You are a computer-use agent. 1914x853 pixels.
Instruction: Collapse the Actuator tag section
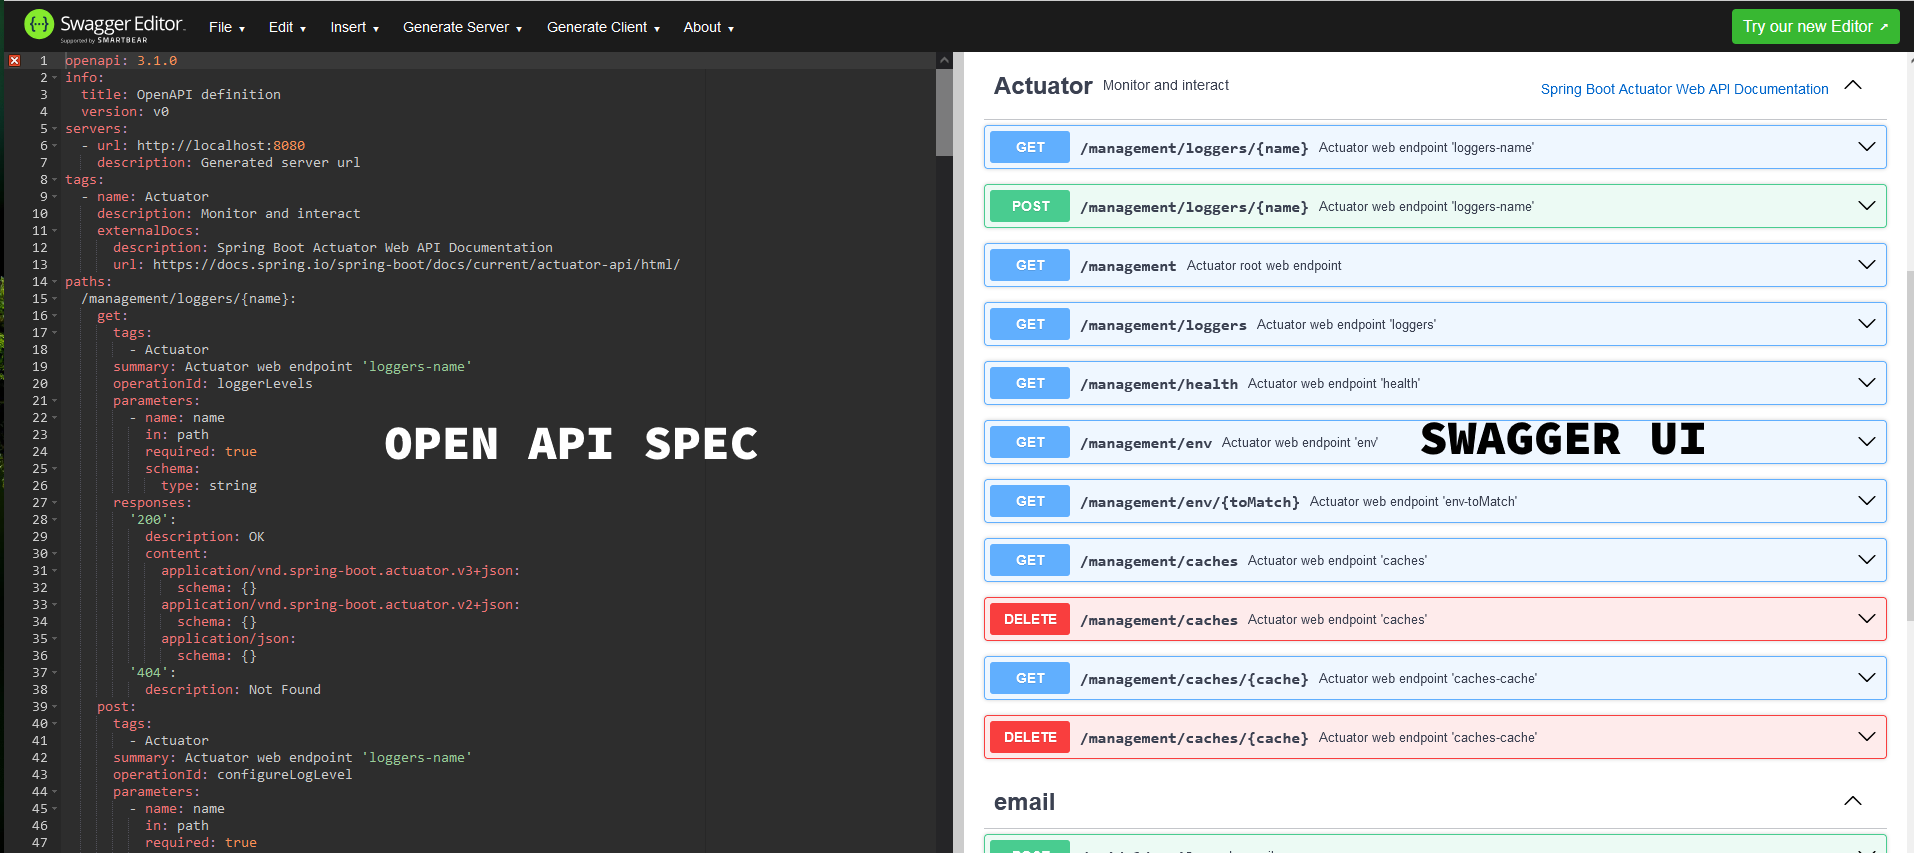(x=1853, y=85)
